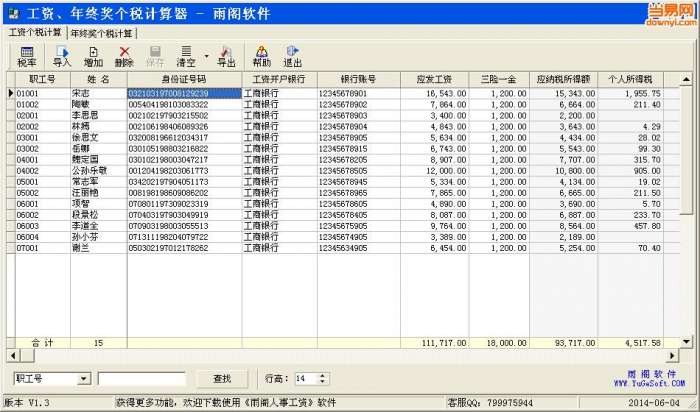This screenshot has height=412, width=700.
Task: Select name cell 魏定国
Action: [99, 159]
